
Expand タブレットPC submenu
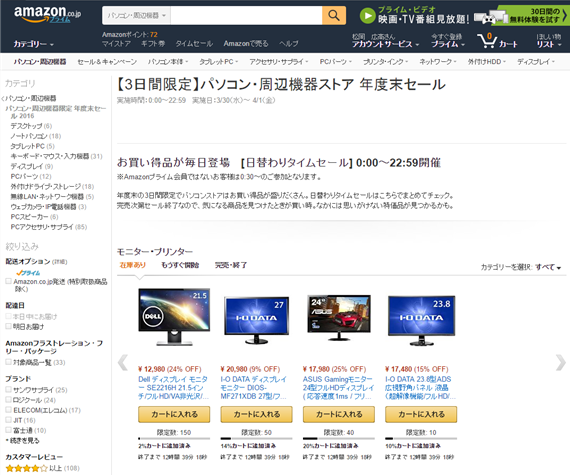(218, 62)
